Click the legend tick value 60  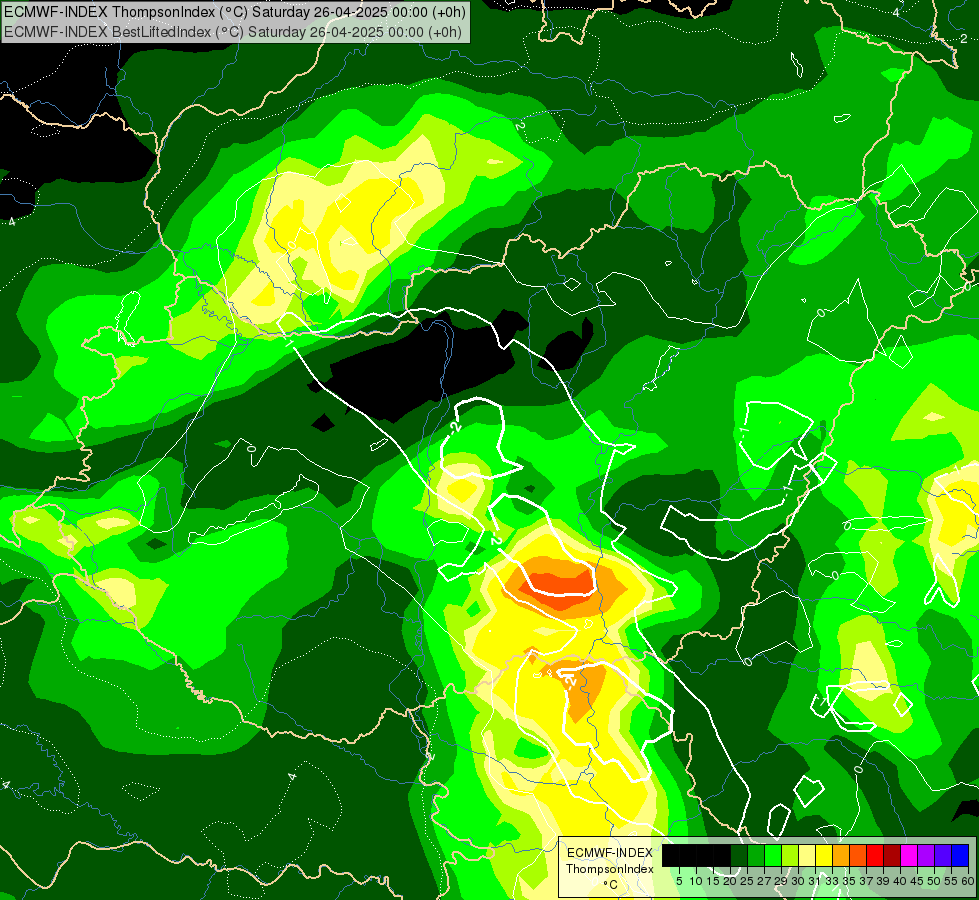tap(968, 881)
